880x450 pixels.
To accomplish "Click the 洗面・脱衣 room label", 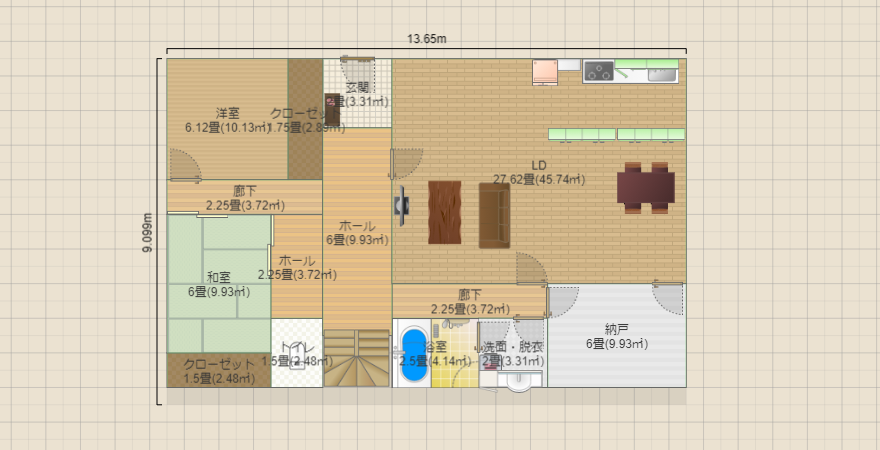I will (x=513, y=353).
